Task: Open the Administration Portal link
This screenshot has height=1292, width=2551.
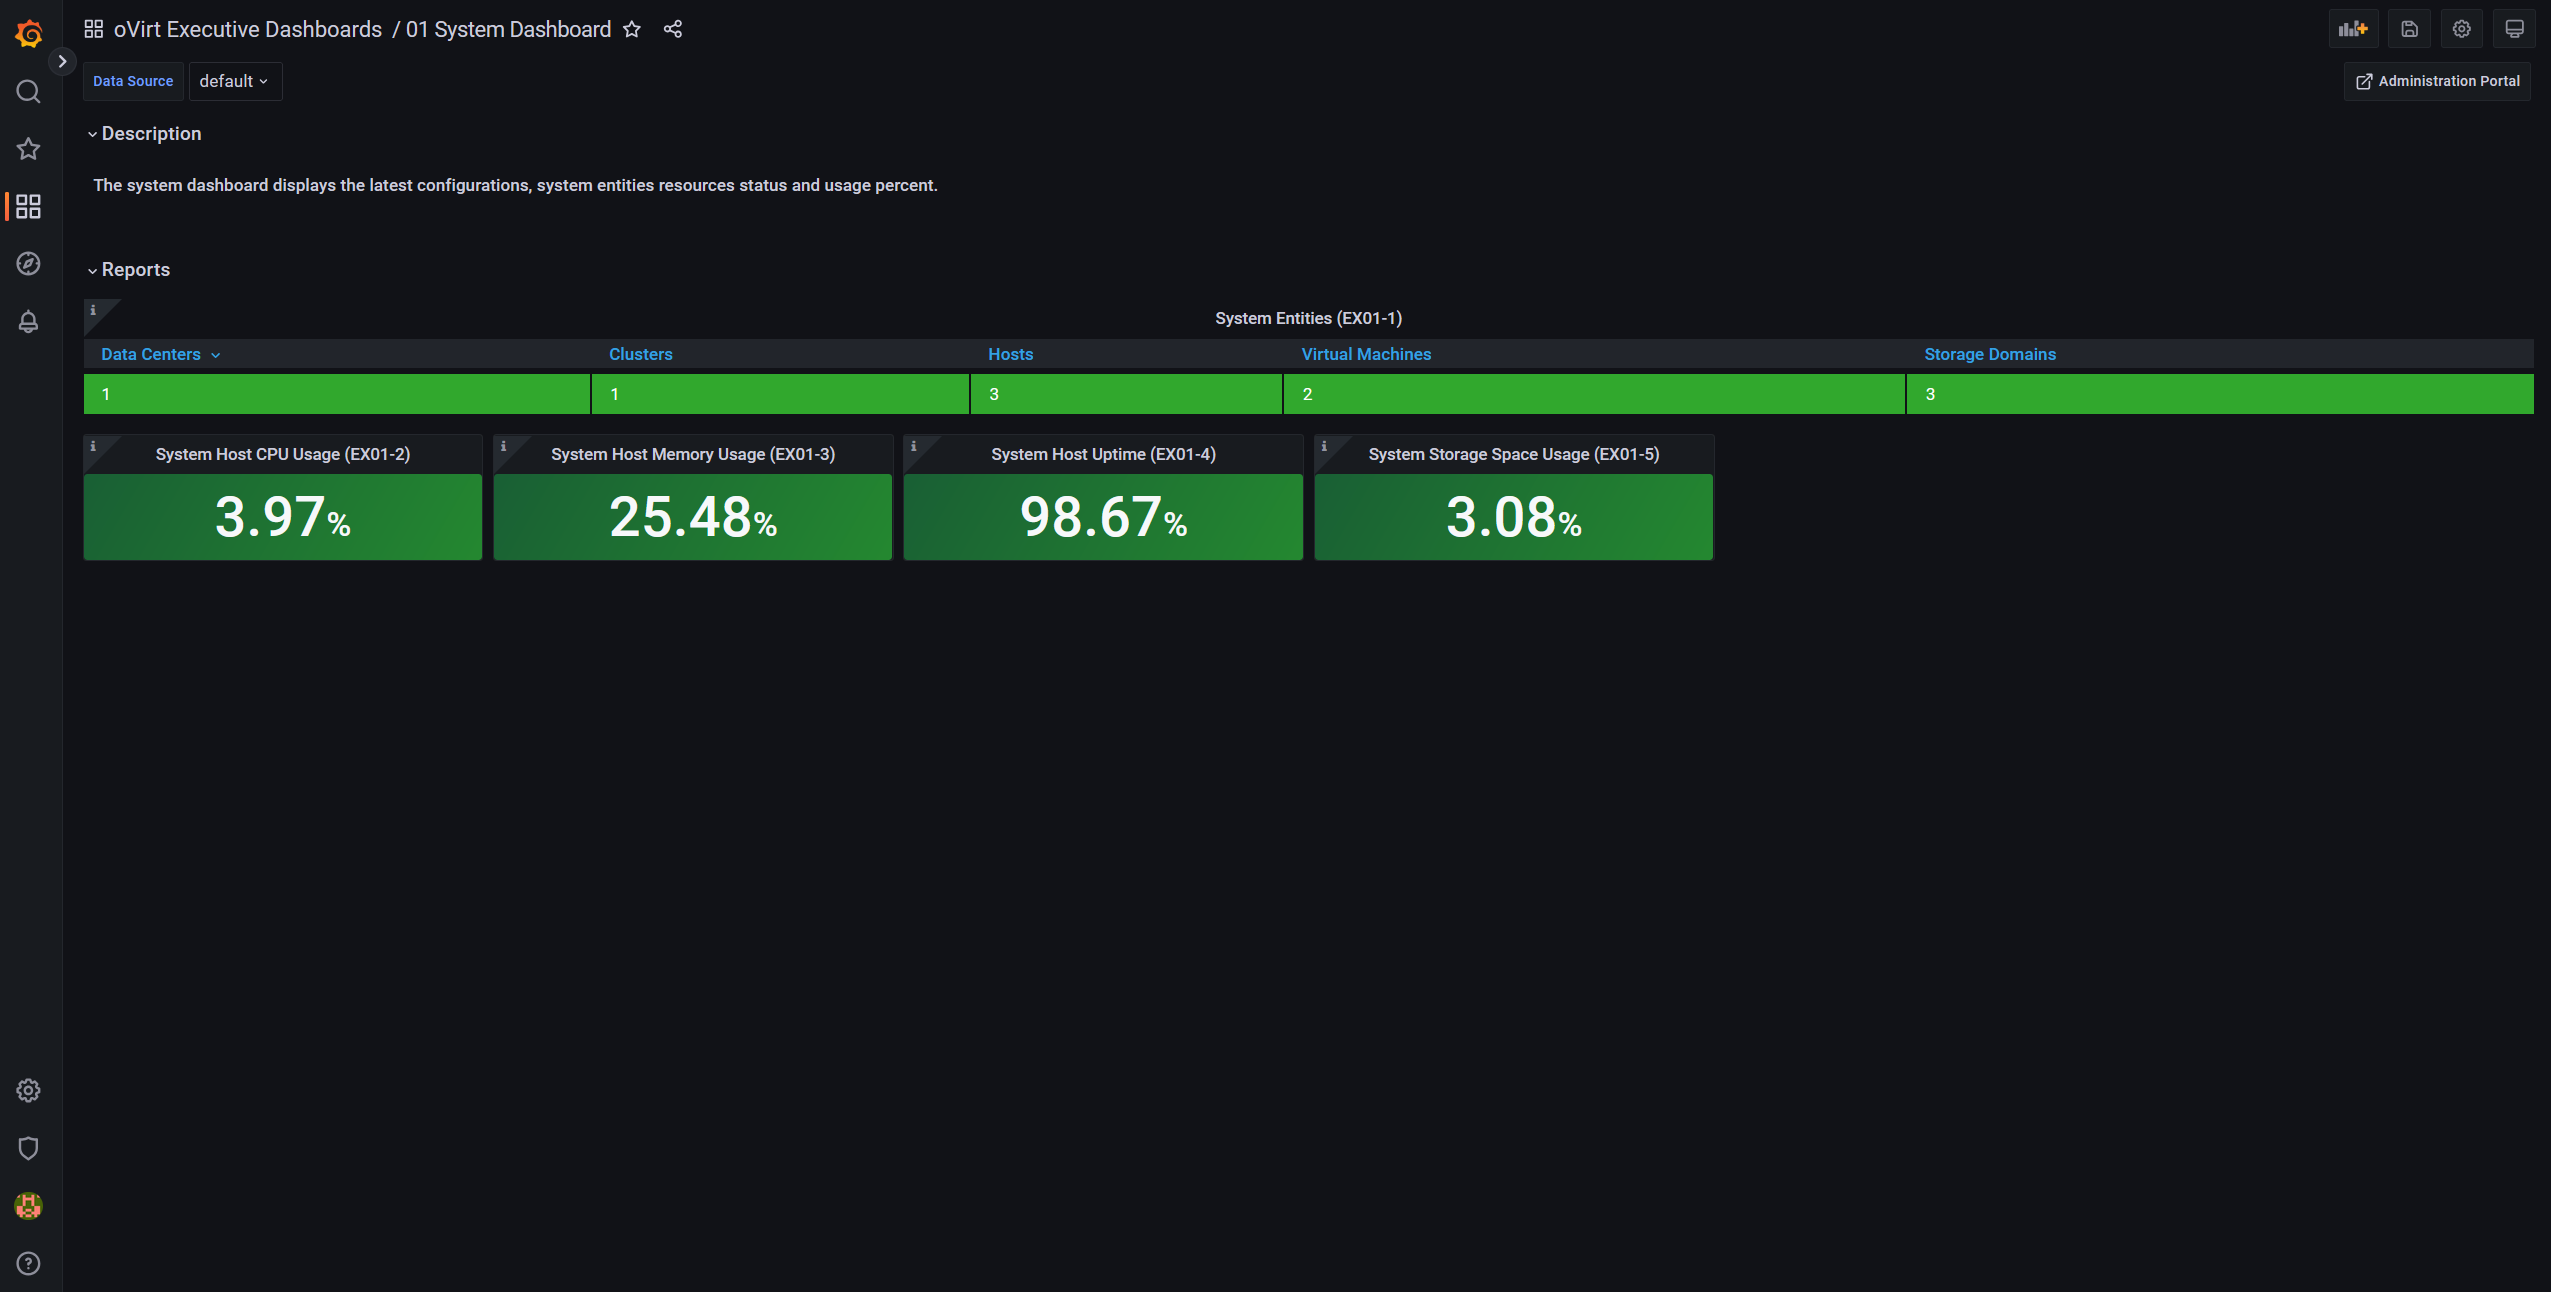Action: 2437,81
